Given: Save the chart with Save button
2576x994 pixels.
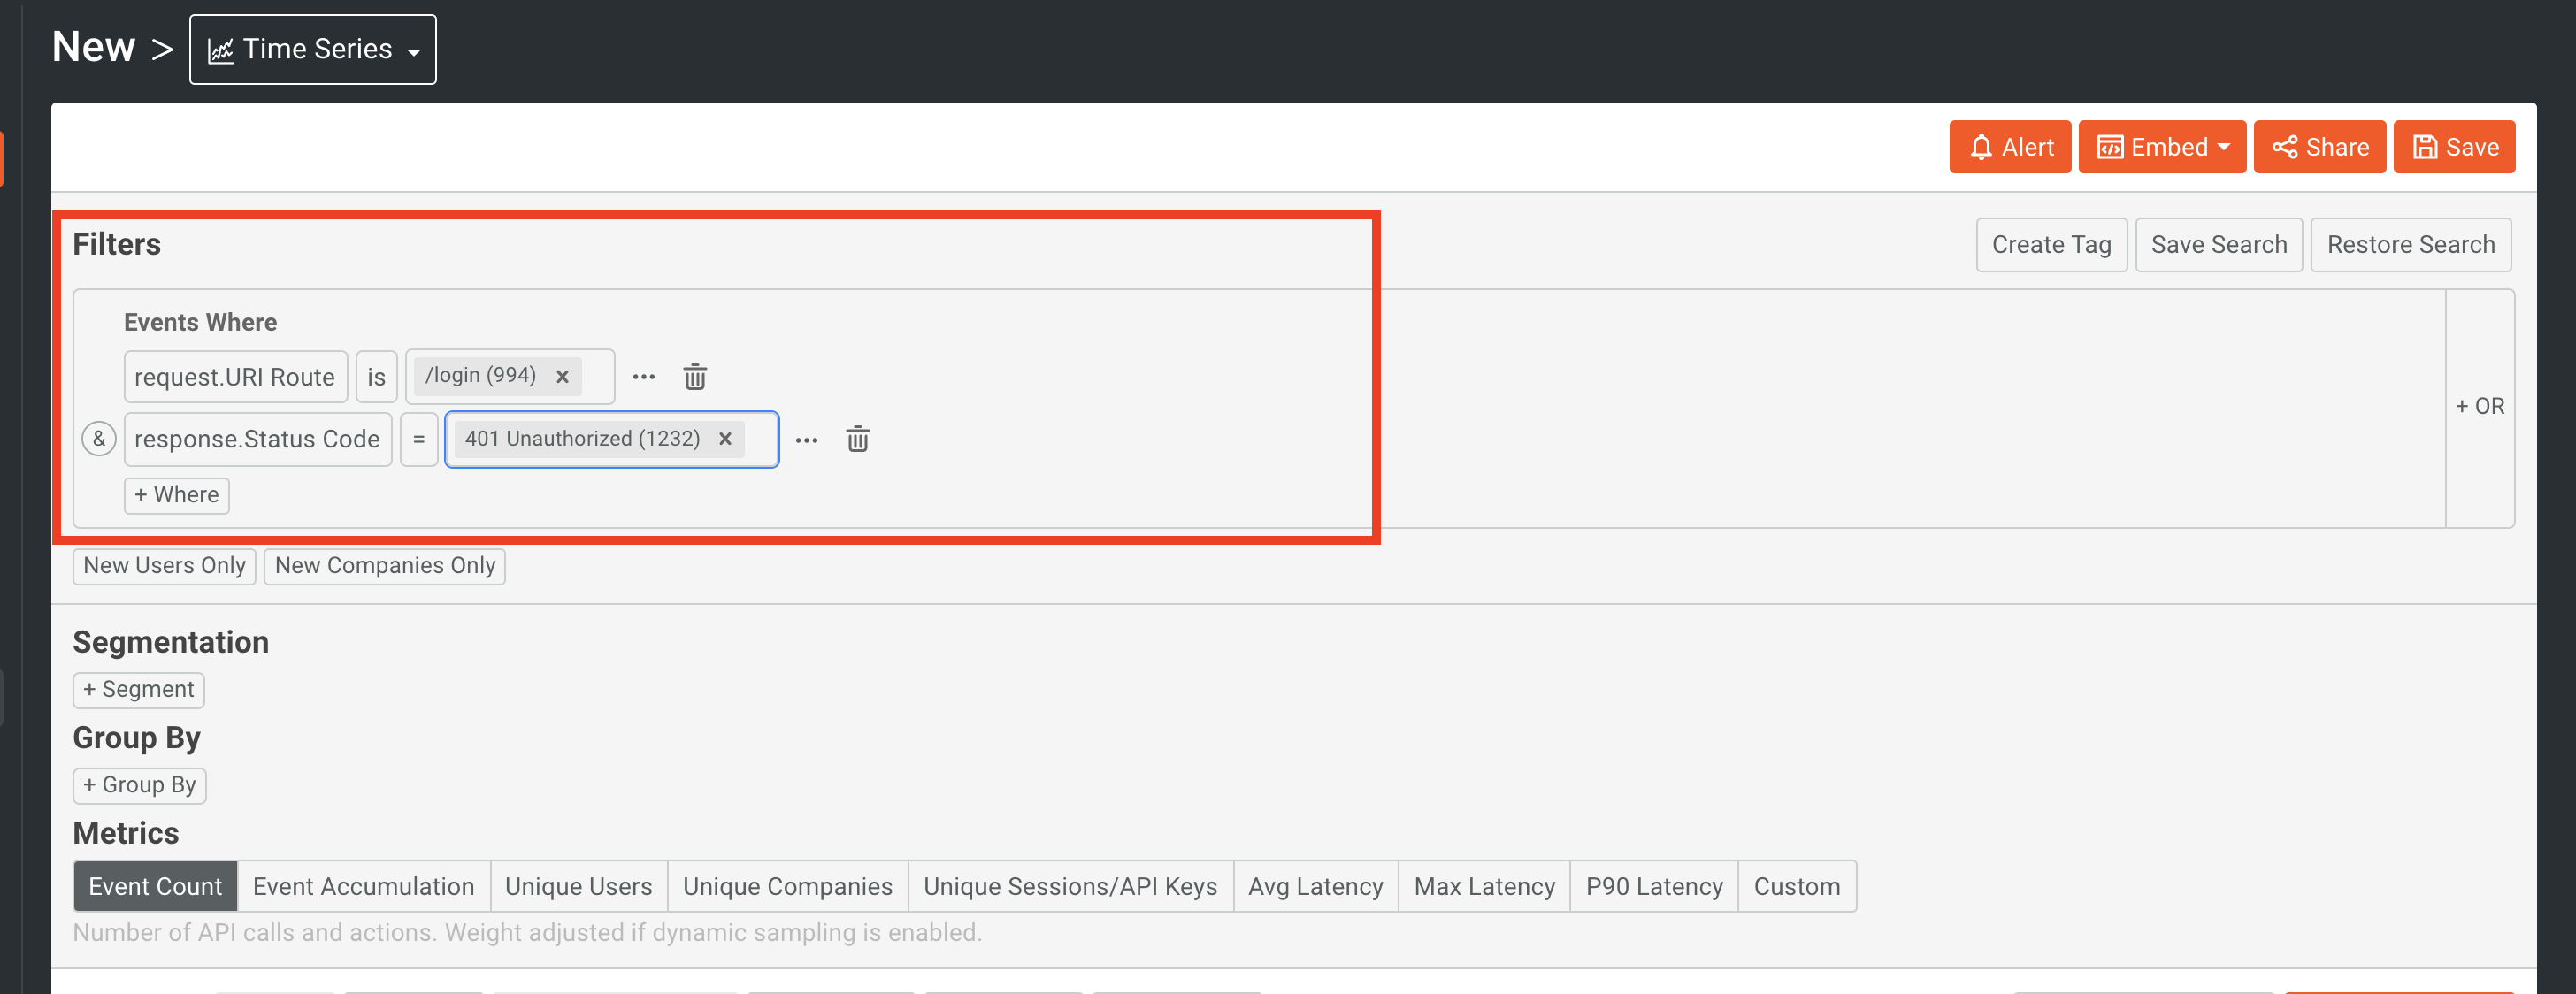Looking at the screenshot, I should (2453, 148).
